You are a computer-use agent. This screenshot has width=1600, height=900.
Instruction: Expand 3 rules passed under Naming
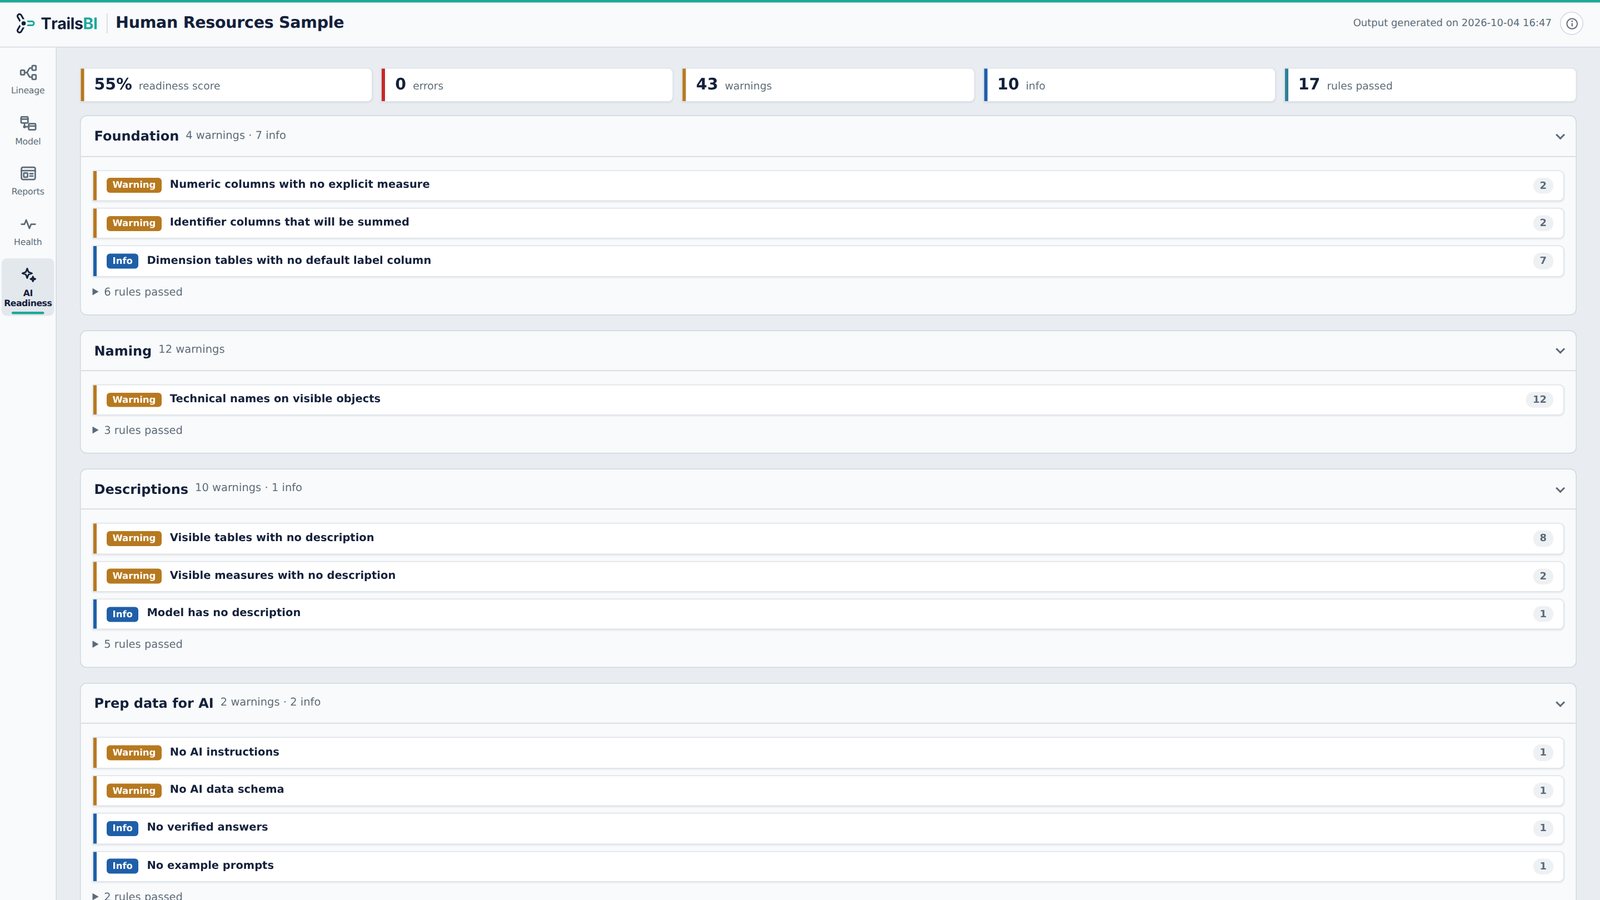(138, 430)
